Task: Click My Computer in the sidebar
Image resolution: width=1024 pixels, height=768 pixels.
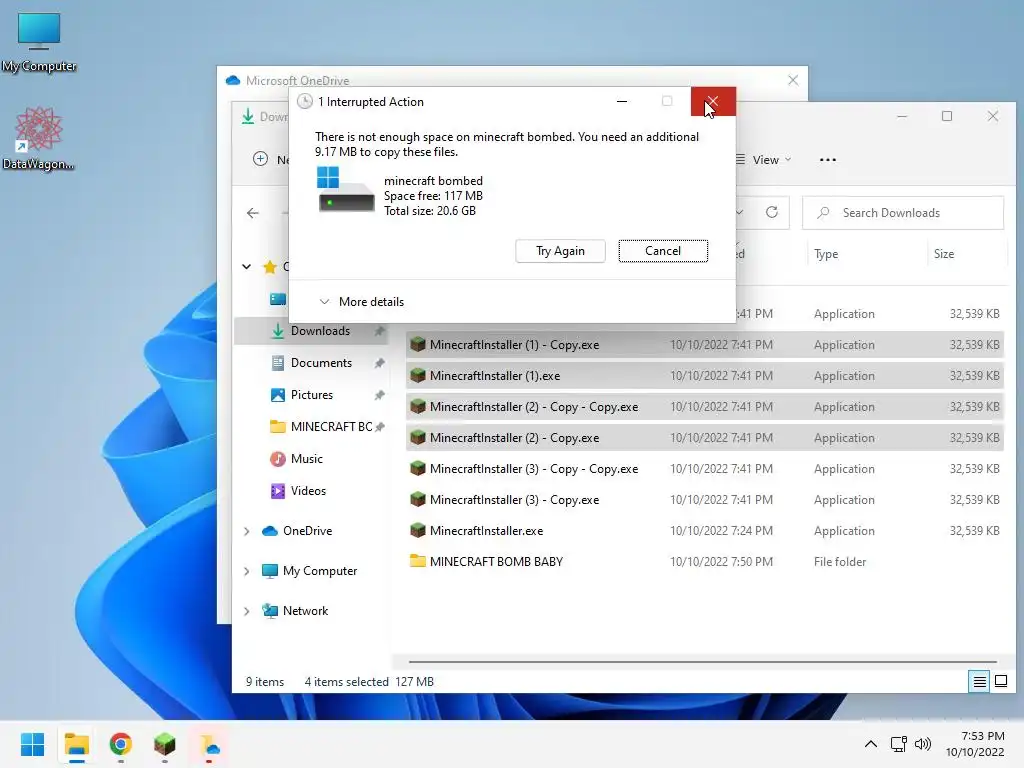Action: click(x=319, y=571)
